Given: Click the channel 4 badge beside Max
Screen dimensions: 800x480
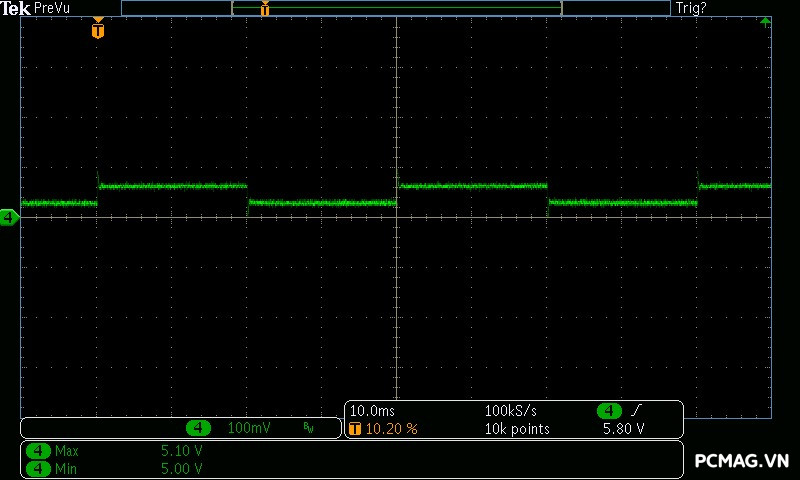Looking at the screenshot, I should click(x=38, y=451).
